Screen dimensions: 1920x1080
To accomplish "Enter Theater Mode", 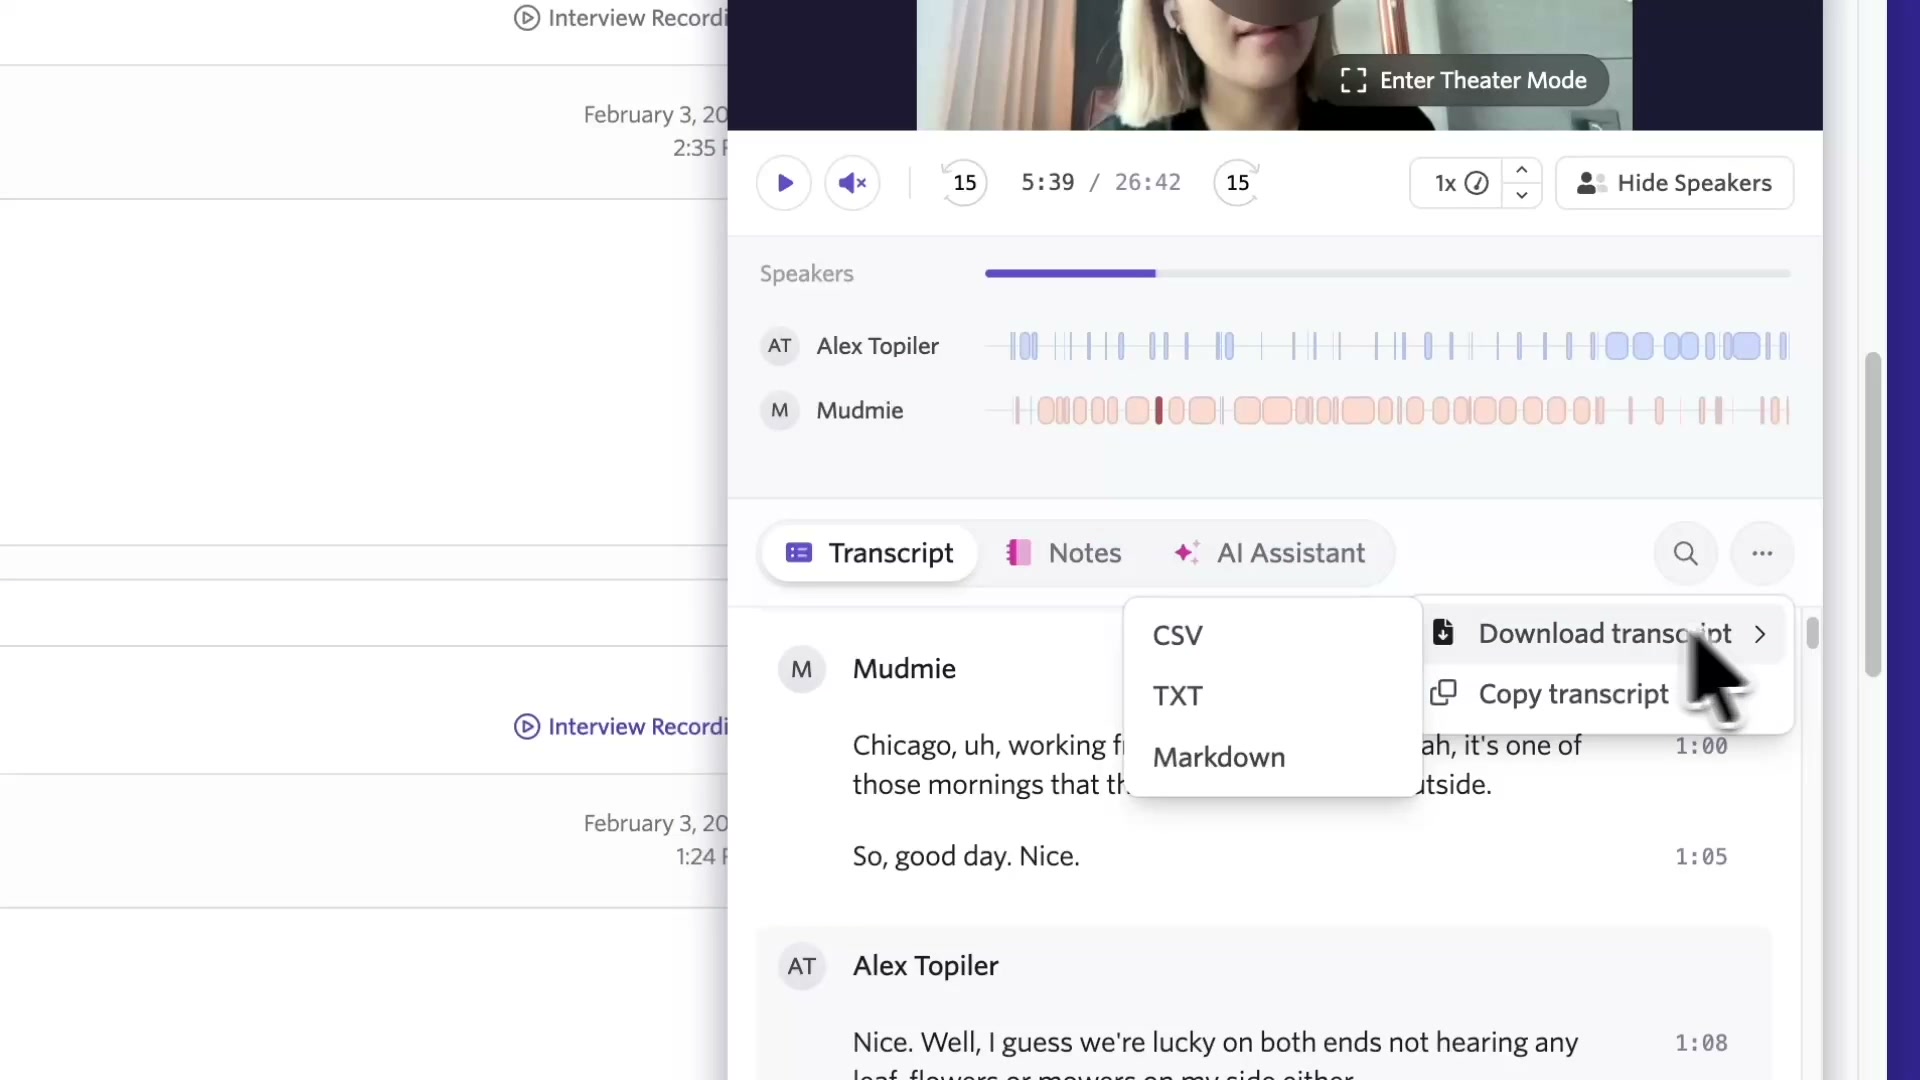I will (x=1463, y=80).
